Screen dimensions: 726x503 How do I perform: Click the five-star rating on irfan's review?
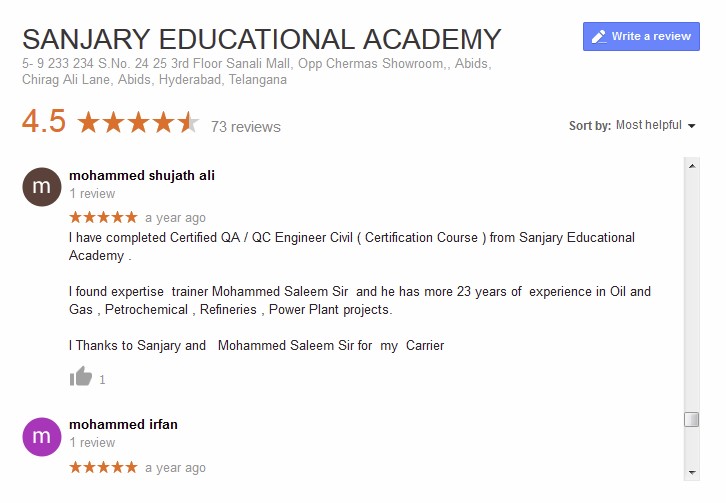(103, 467)
